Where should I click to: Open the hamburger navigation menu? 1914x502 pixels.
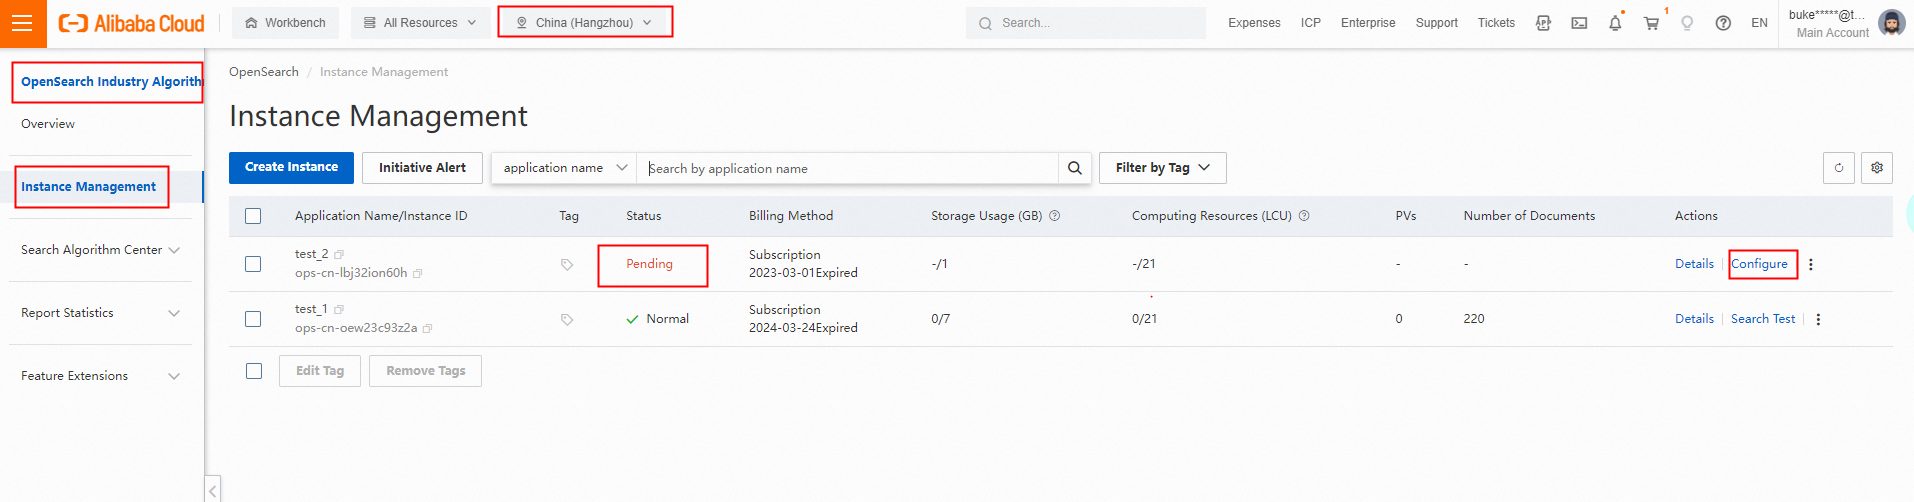point(22,23)
